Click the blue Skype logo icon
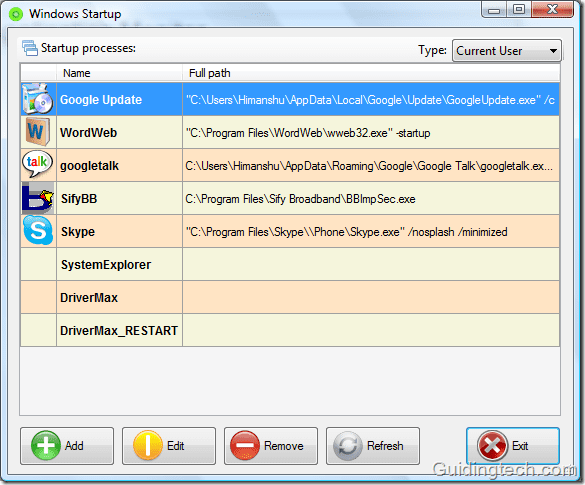Screen dimensions: 585x485 pyautogui.click(x=38, y=230)
